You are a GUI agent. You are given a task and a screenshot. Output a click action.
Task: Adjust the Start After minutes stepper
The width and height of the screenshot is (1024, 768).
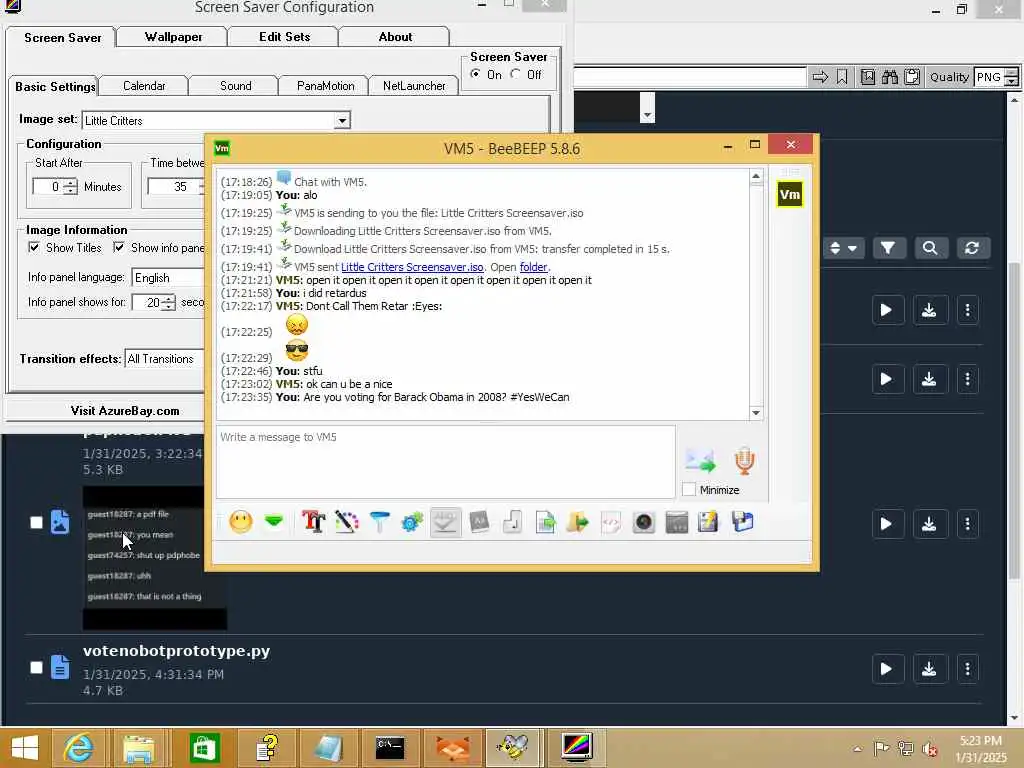(x=70, y=187)
